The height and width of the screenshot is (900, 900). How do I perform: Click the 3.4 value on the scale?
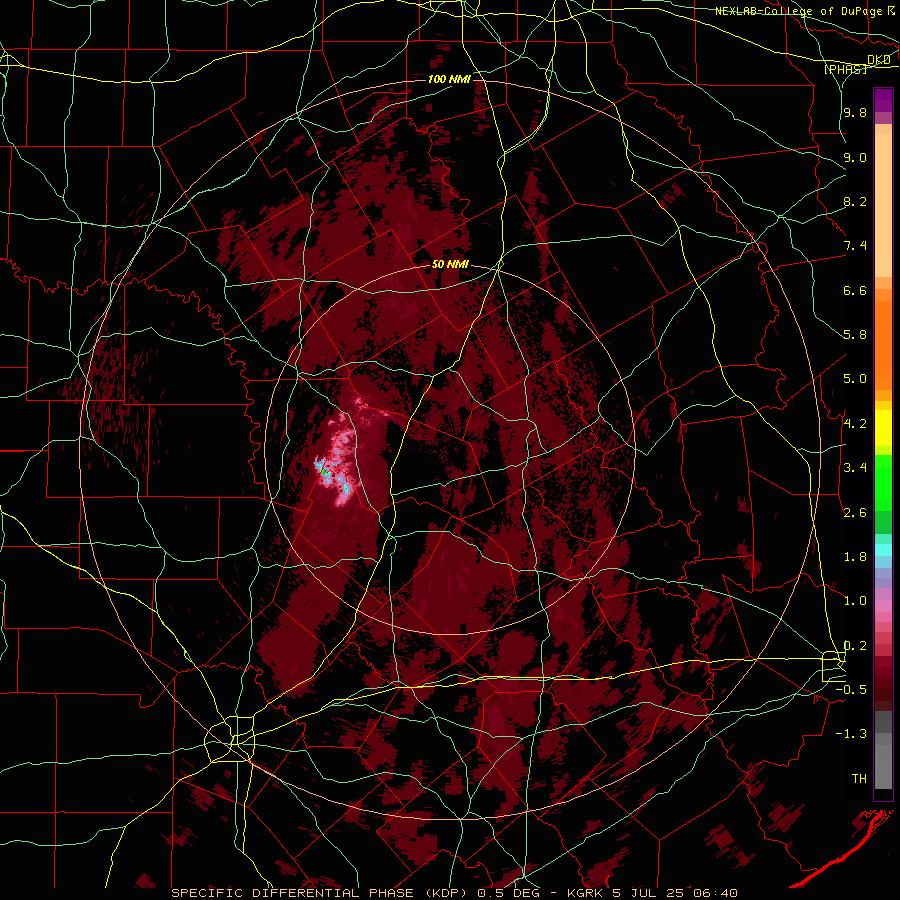pos(855,468)
